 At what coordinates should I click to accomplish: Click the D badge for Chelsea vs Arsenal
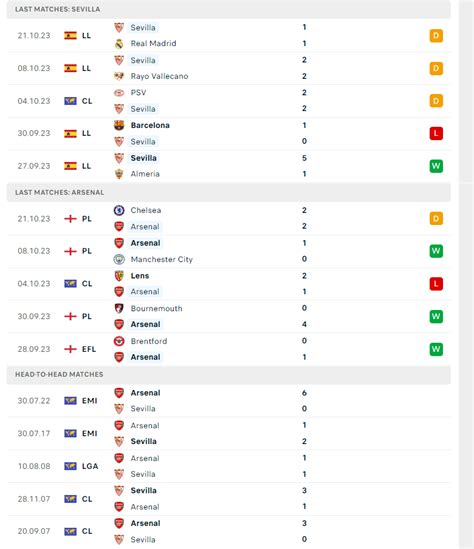click(x=436, y=218)
